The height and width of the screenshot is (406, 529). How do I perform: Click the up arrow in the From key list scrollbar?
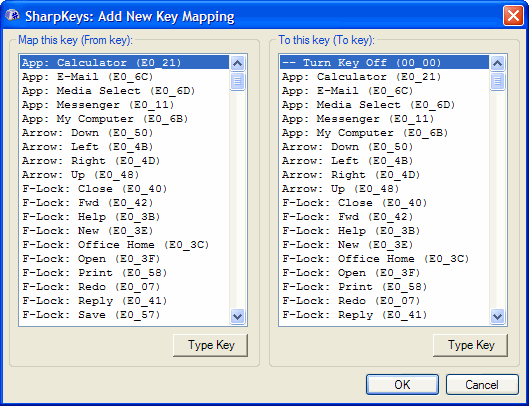point(238,63)
